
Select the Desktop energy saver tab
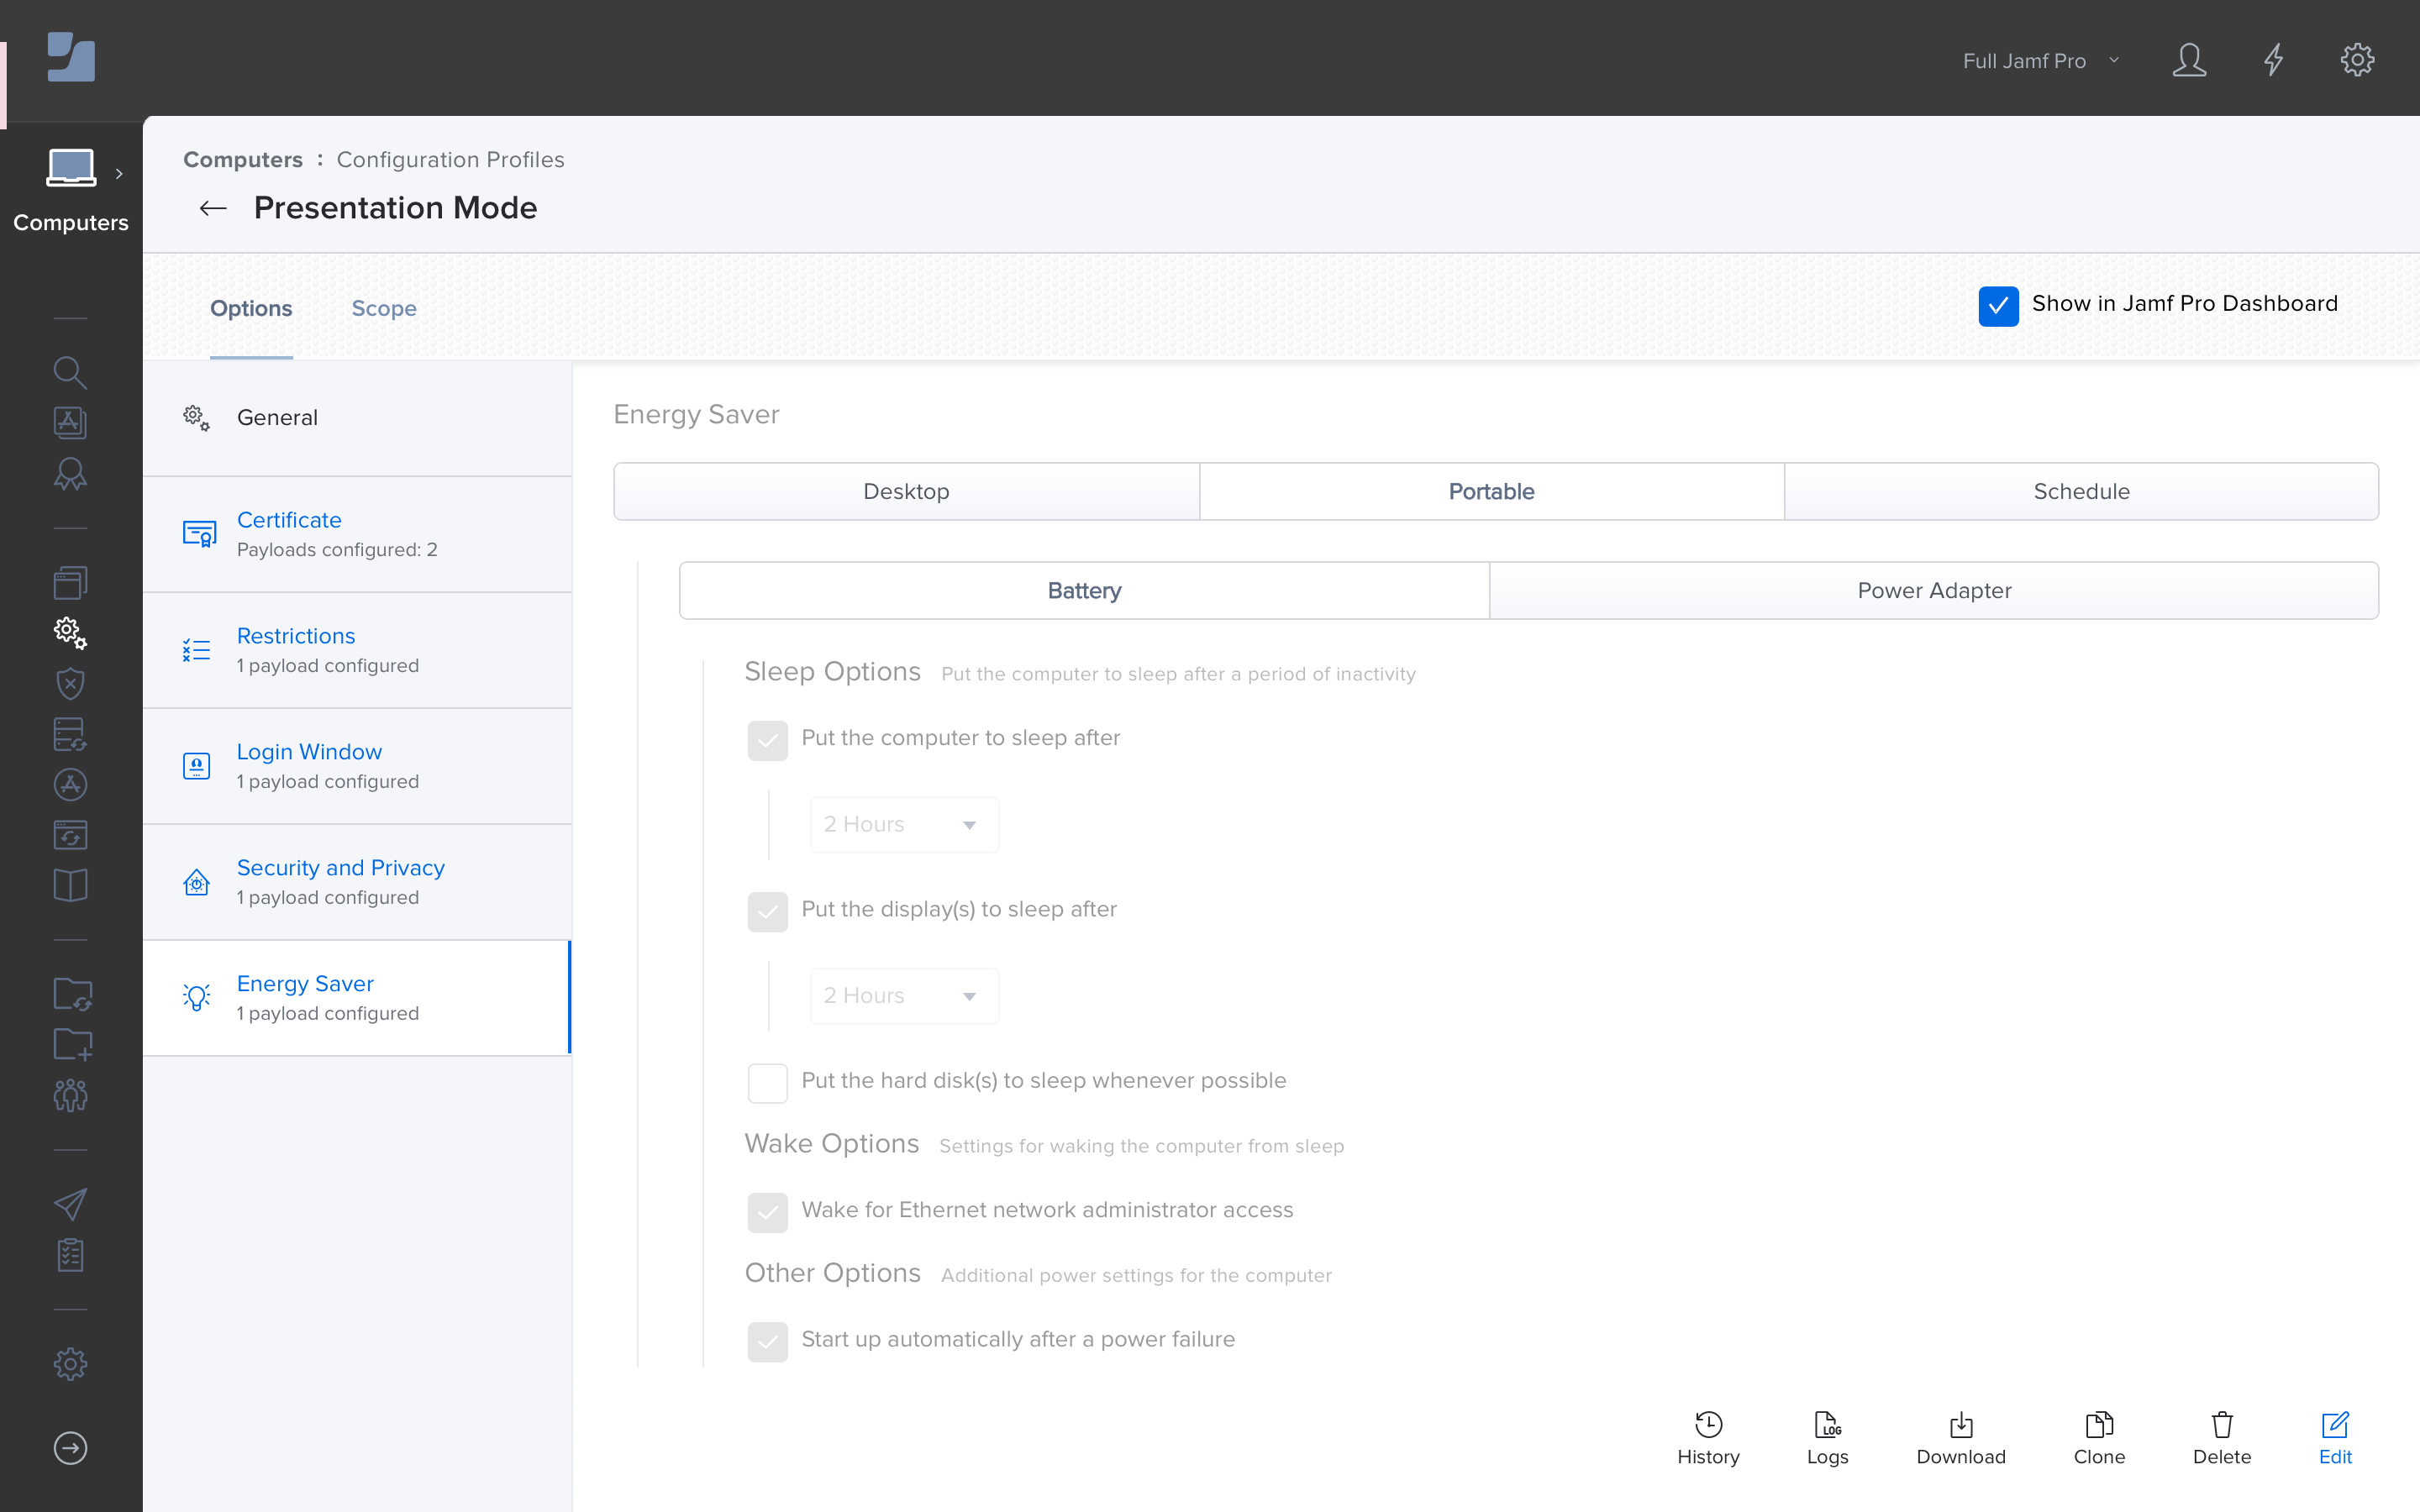[906, 491]
